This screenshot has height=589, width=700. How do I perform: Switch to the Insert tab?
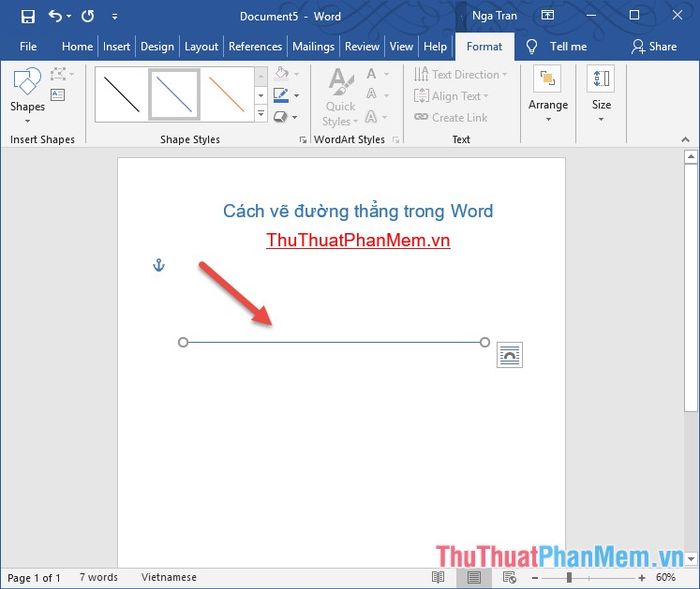(x=117, y=46)
